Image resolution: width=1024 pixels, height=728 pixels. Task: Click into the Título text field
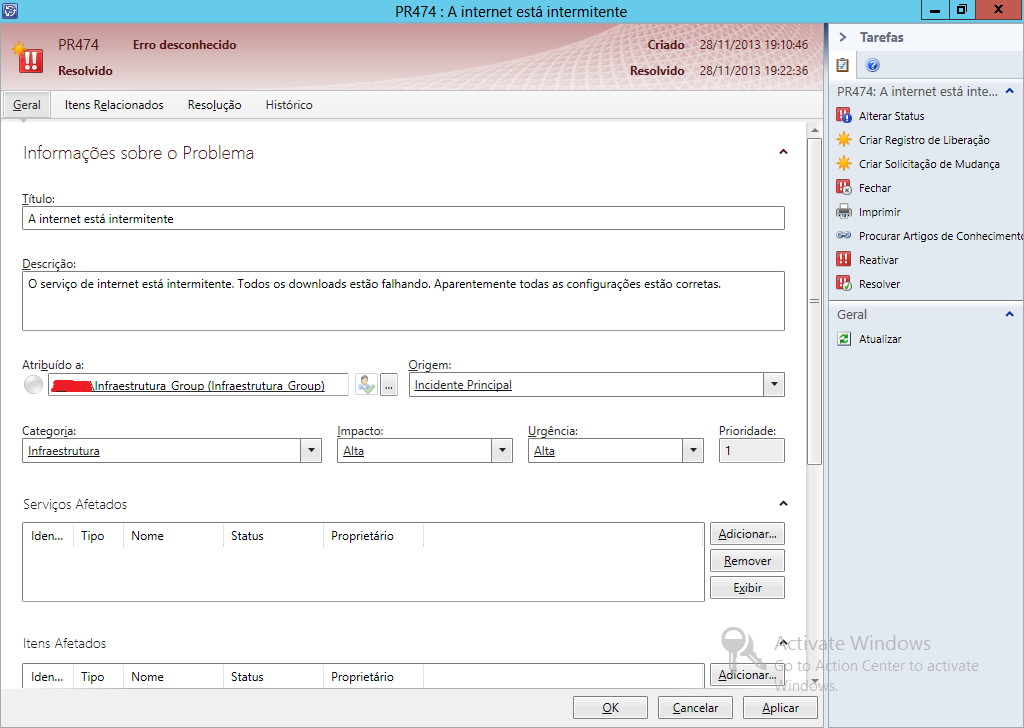[403, 218]
